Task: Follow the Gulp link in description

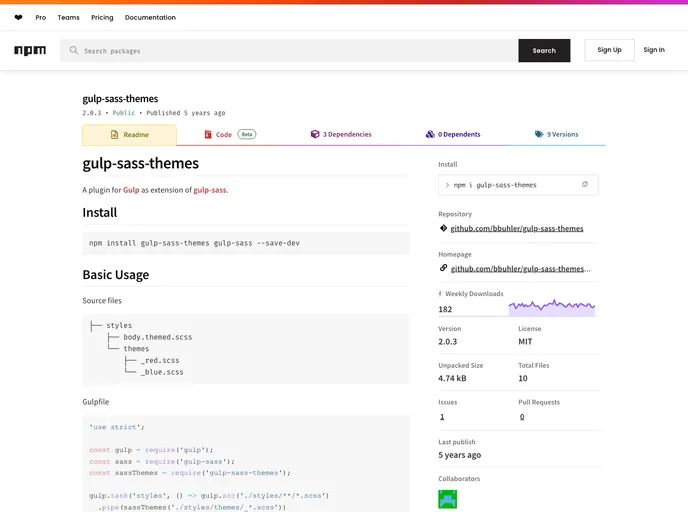Action: [x=131, y=190]
